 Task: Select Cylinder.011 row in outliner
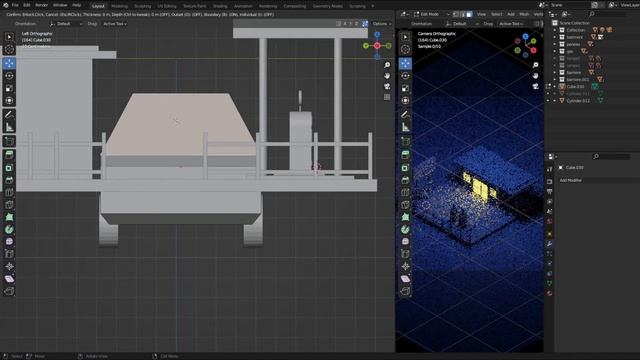click(577, 94)
